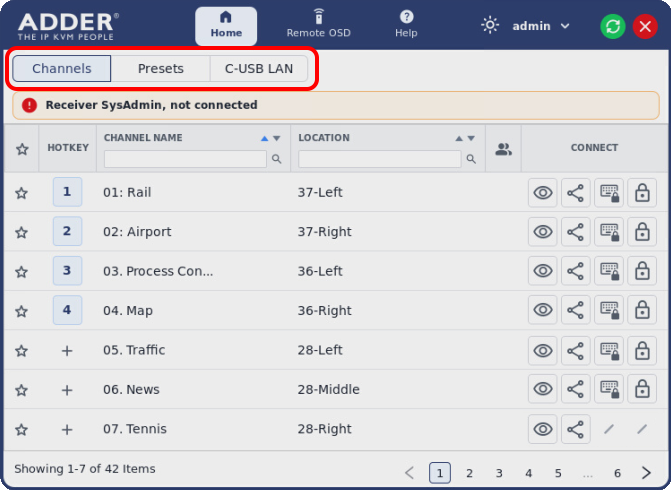Connect view-only to 06. News

543,389
